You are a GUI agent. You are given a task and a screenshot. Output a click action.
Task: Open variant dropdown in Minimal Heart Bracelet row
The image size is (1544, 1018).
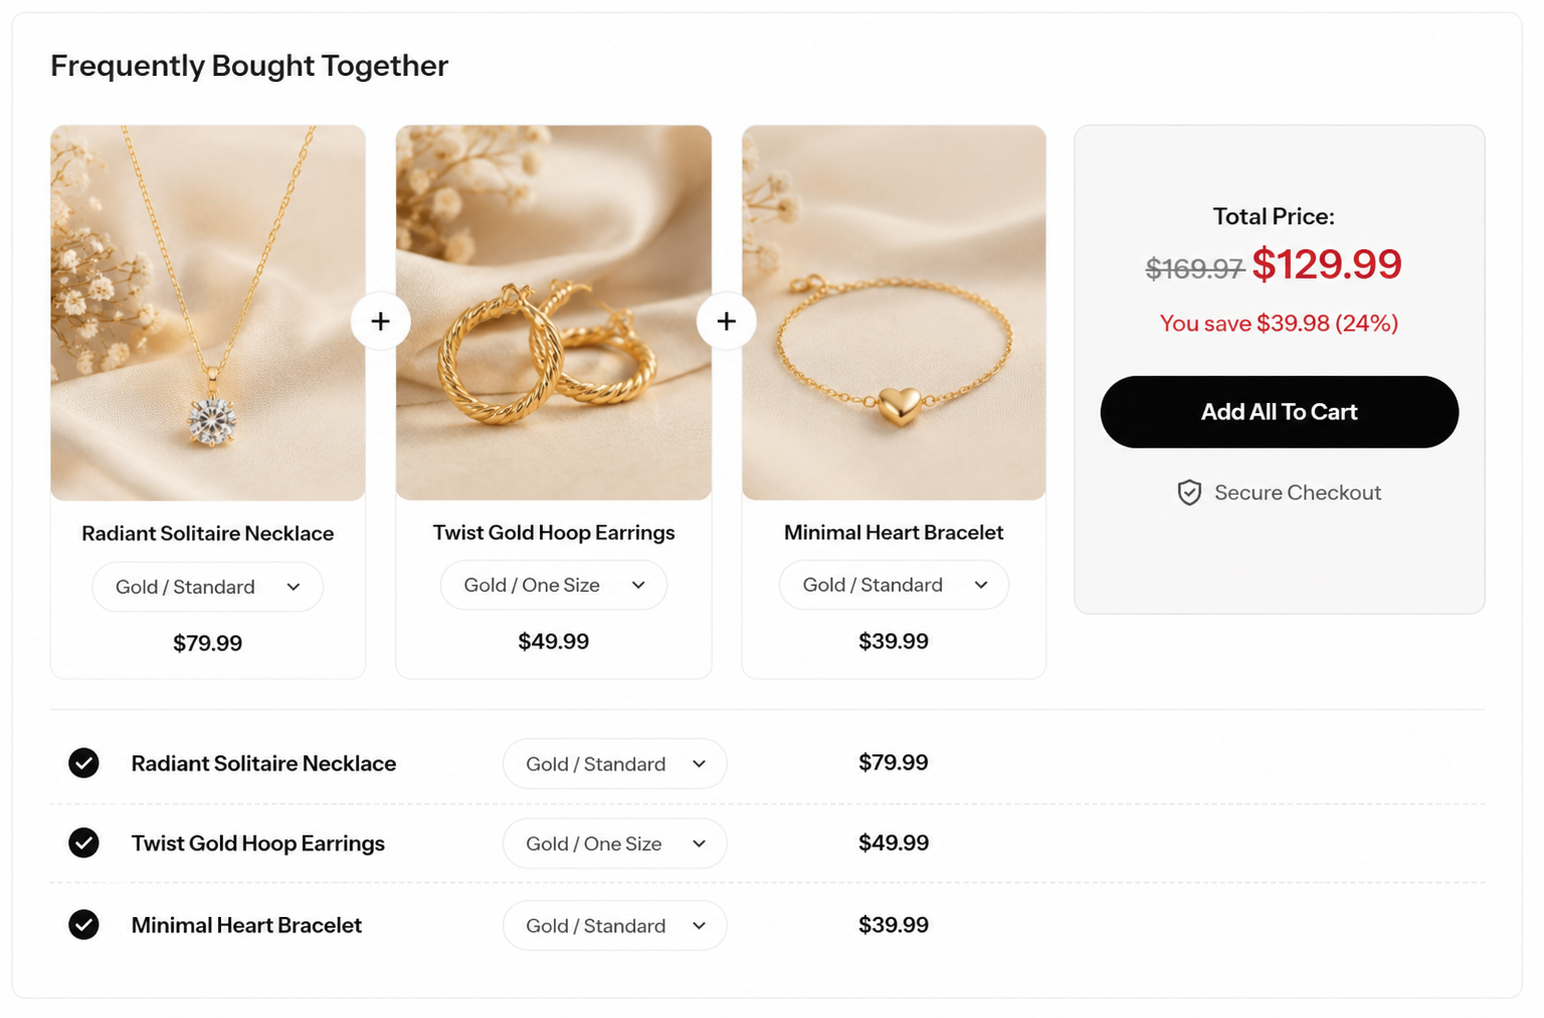click(x=615, y=926)
